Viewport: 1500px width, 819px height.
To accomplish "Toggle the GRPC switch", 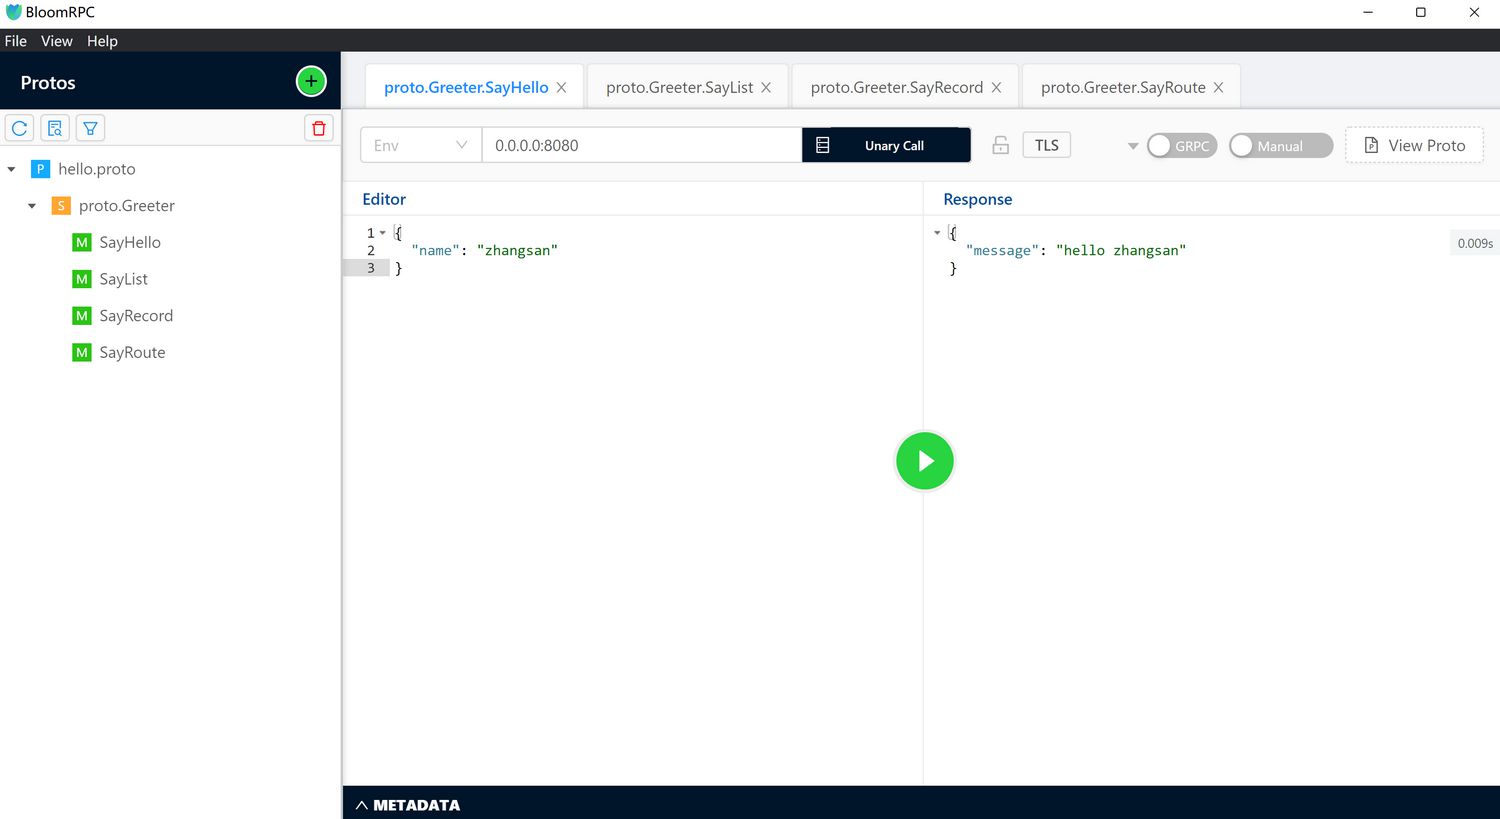I will 1182,145.
